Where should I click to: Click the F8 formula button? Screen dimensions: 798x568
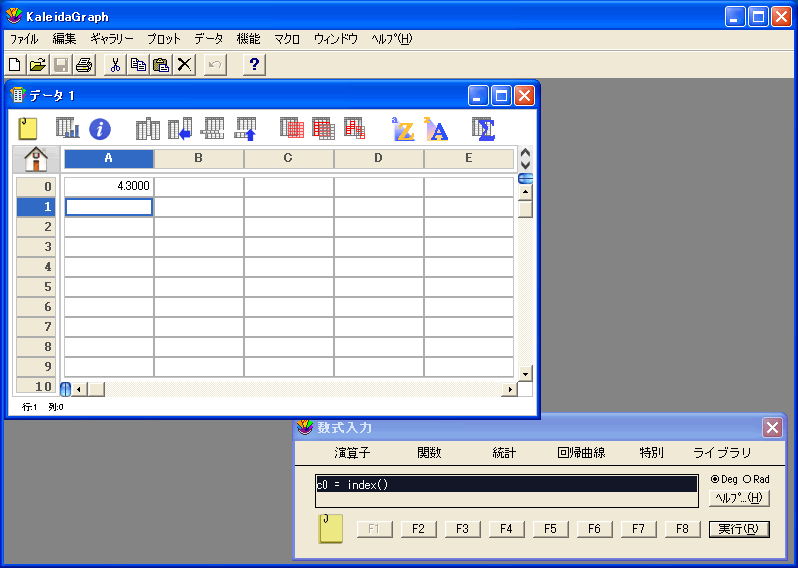pos(682,529)
